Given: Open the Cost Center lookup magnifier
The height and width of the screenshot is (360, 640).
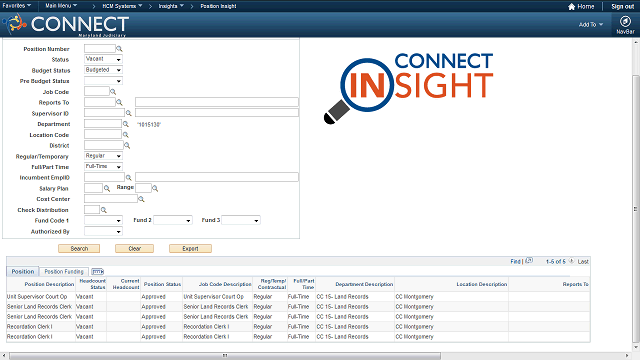Looking at the screenshot, I should point(141,199).
